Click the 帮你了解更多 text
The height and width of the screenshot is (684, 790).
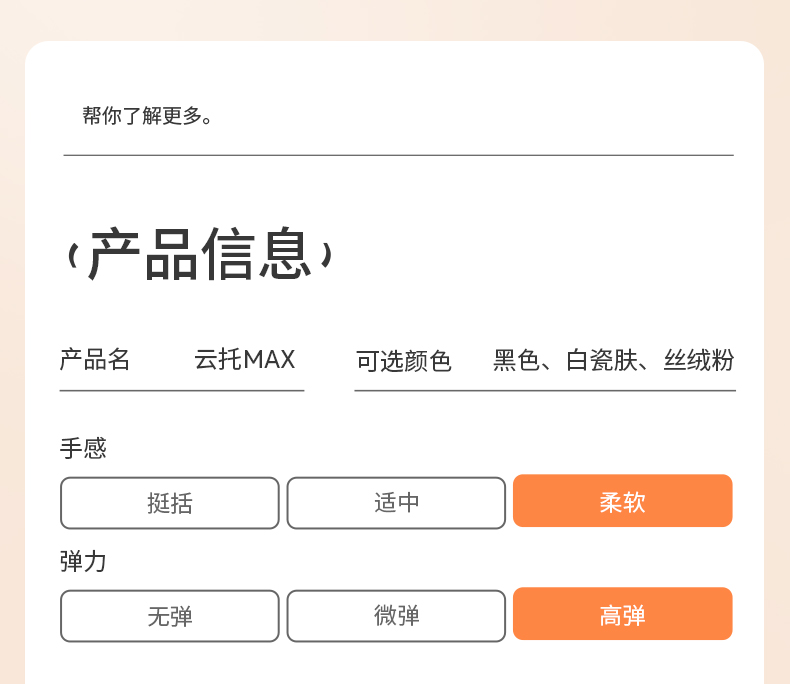pos(148,116)
